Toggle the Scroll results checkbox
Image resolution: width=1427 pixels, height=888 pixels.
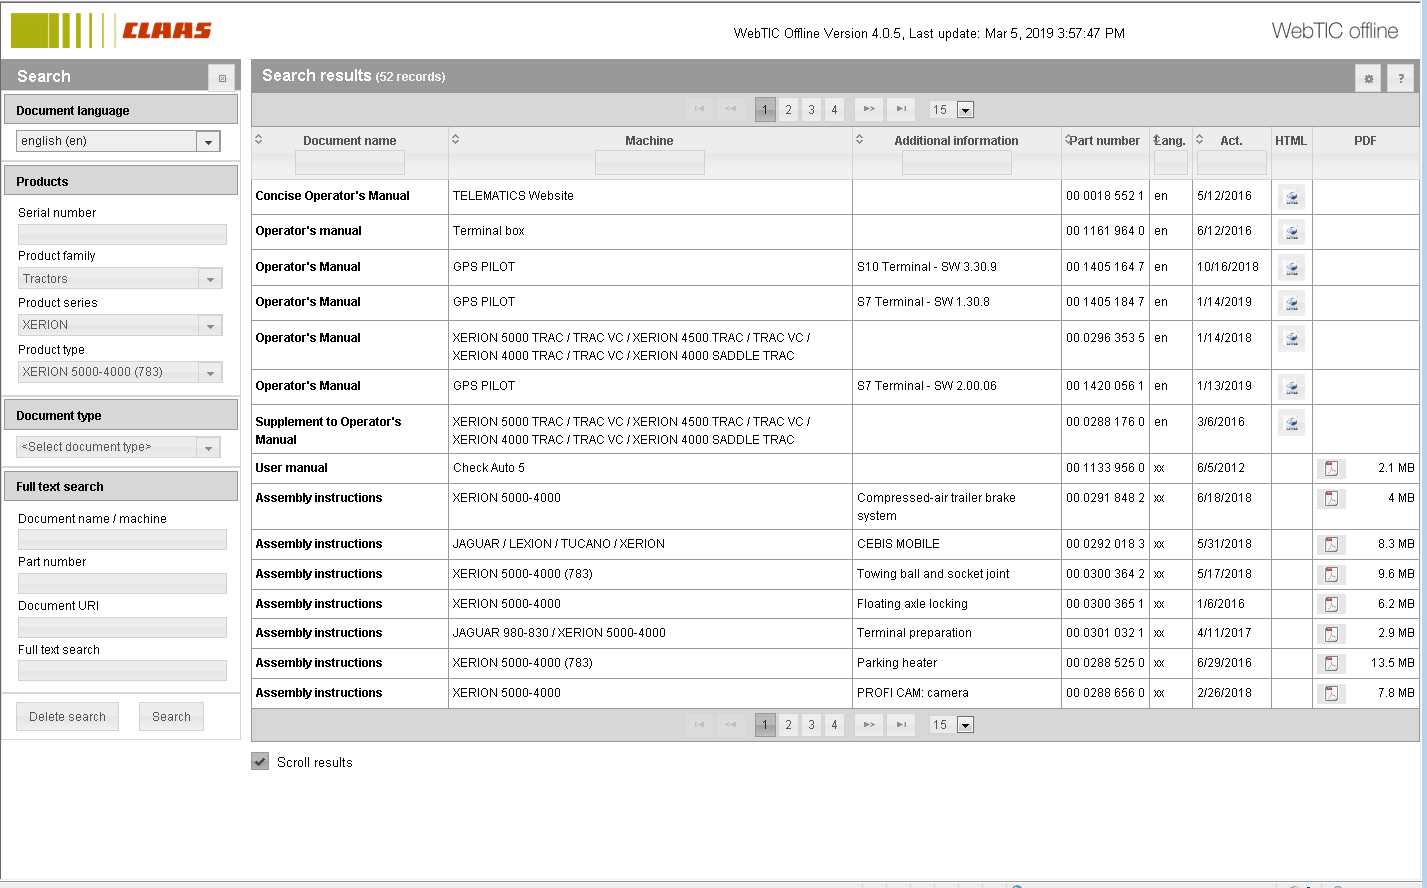260,762
